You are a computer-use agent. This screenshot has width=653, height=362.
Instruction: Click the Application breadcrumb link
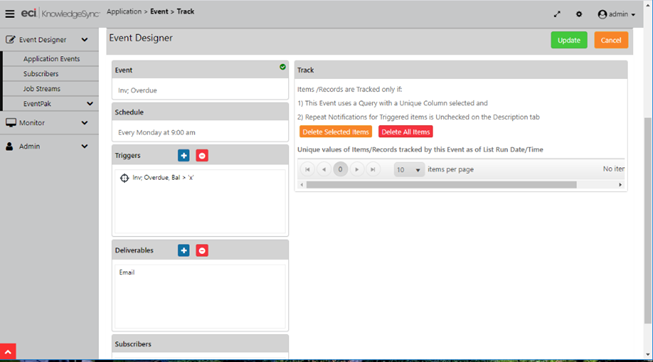[124, 11]
